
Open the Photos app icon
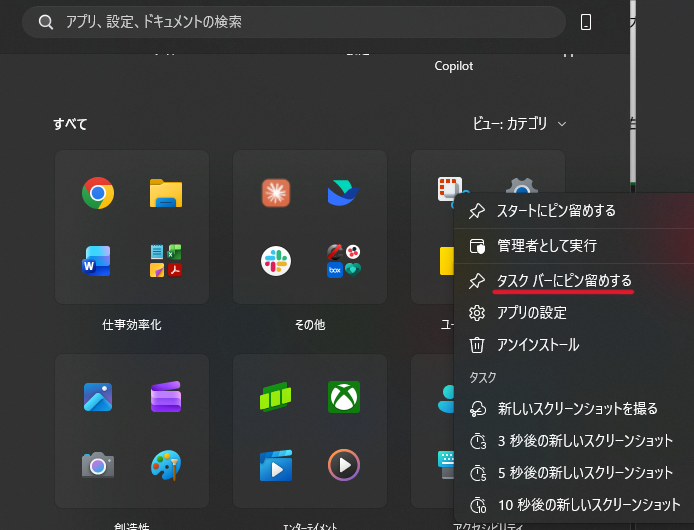(x=98, y=397)
